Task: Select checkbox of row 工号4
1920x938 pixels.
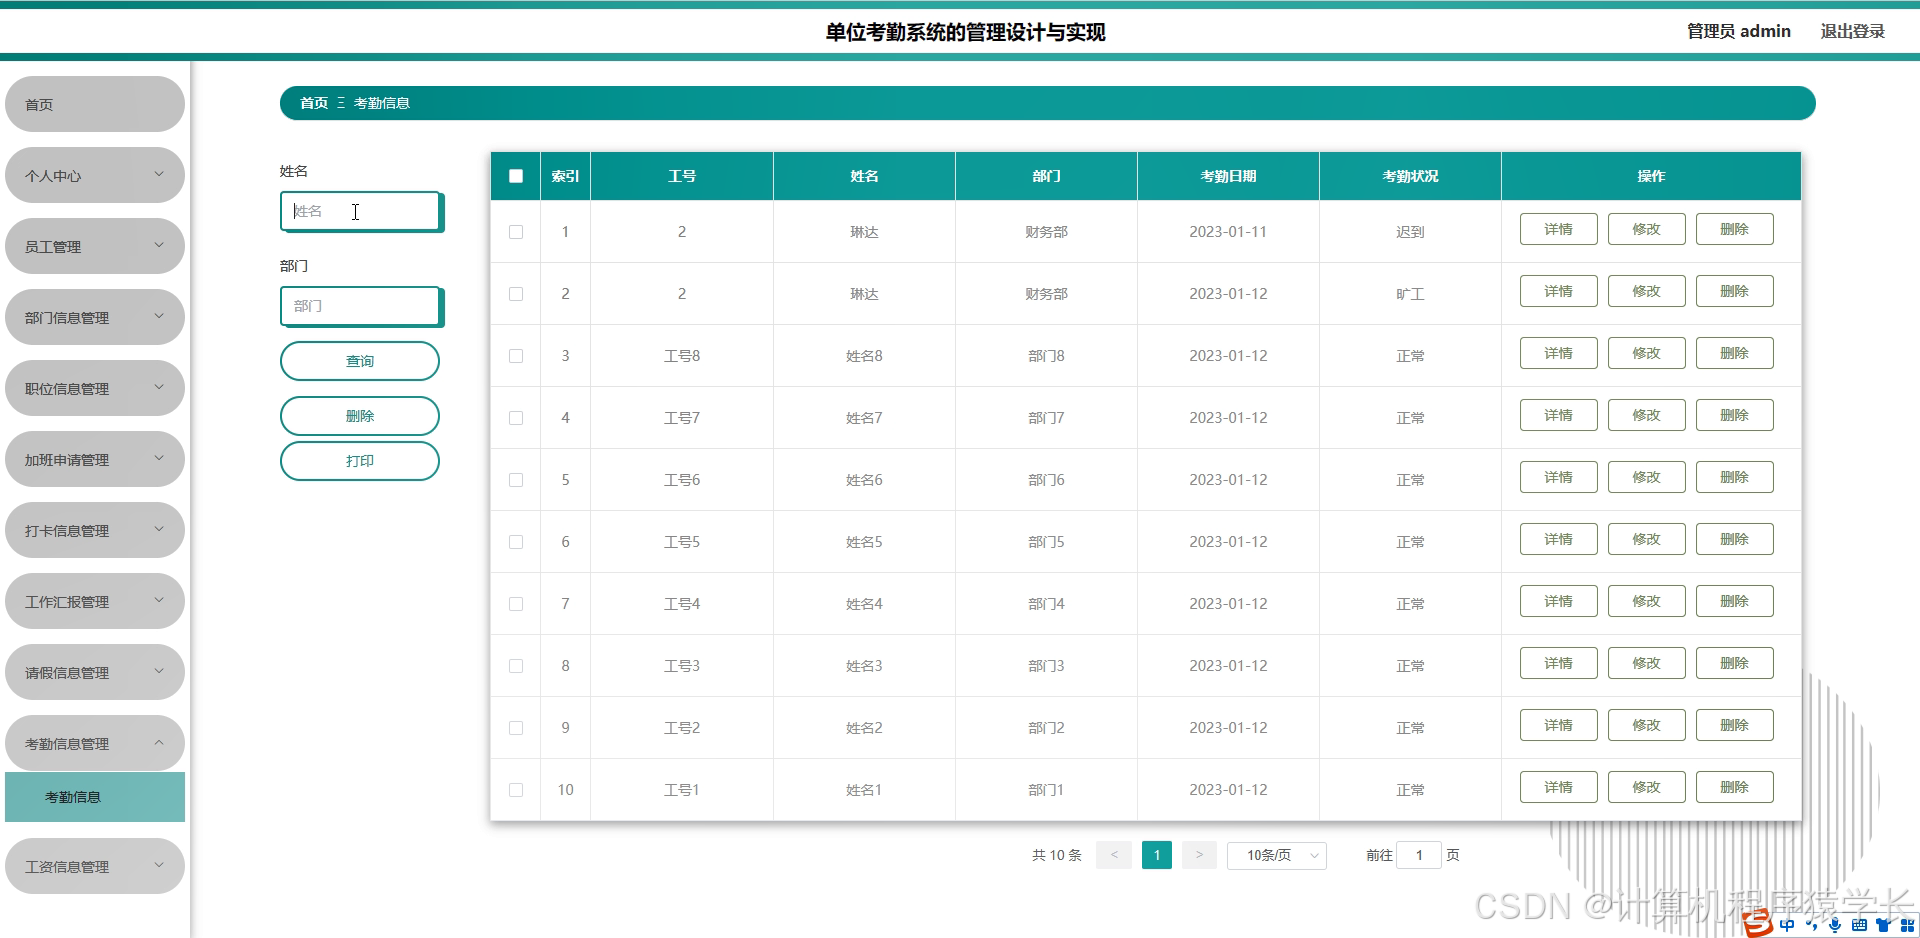Action: coord(516,604)
